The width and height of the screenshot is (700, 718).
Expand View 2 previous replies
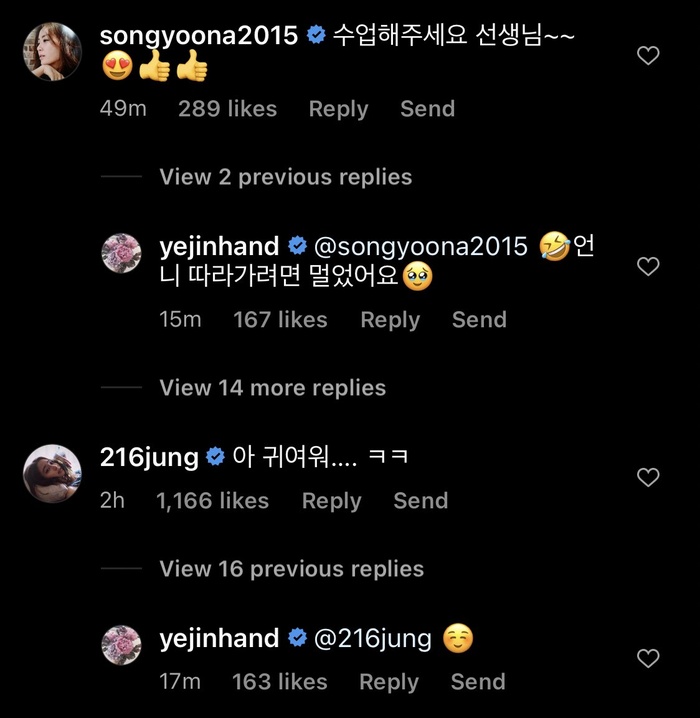pos(285,177)
